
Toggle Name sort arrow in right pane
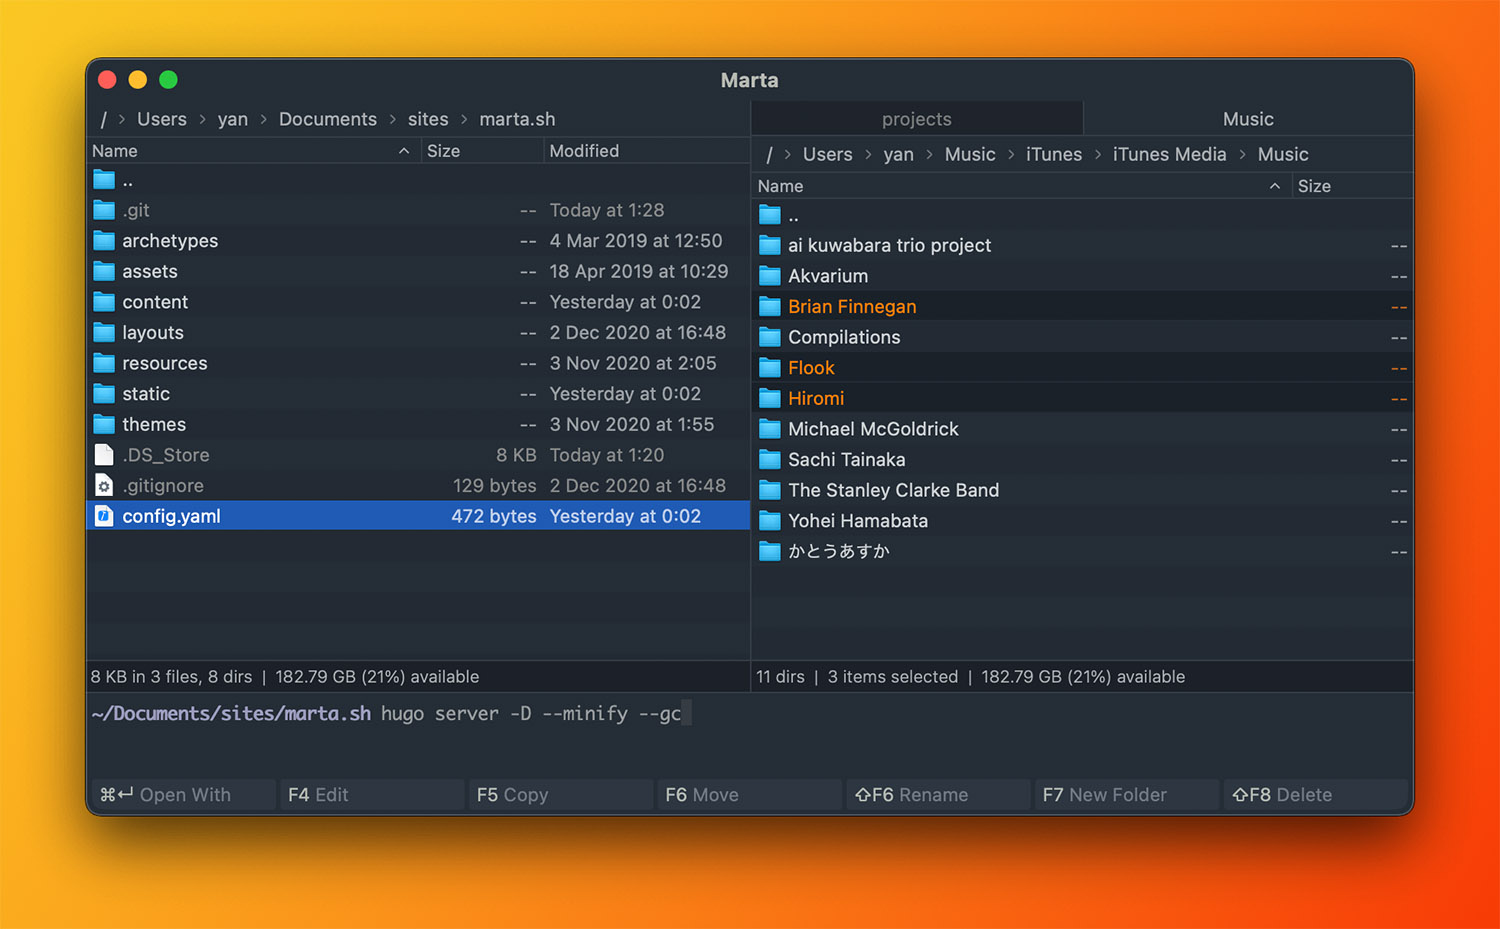tap(1274, 186)
